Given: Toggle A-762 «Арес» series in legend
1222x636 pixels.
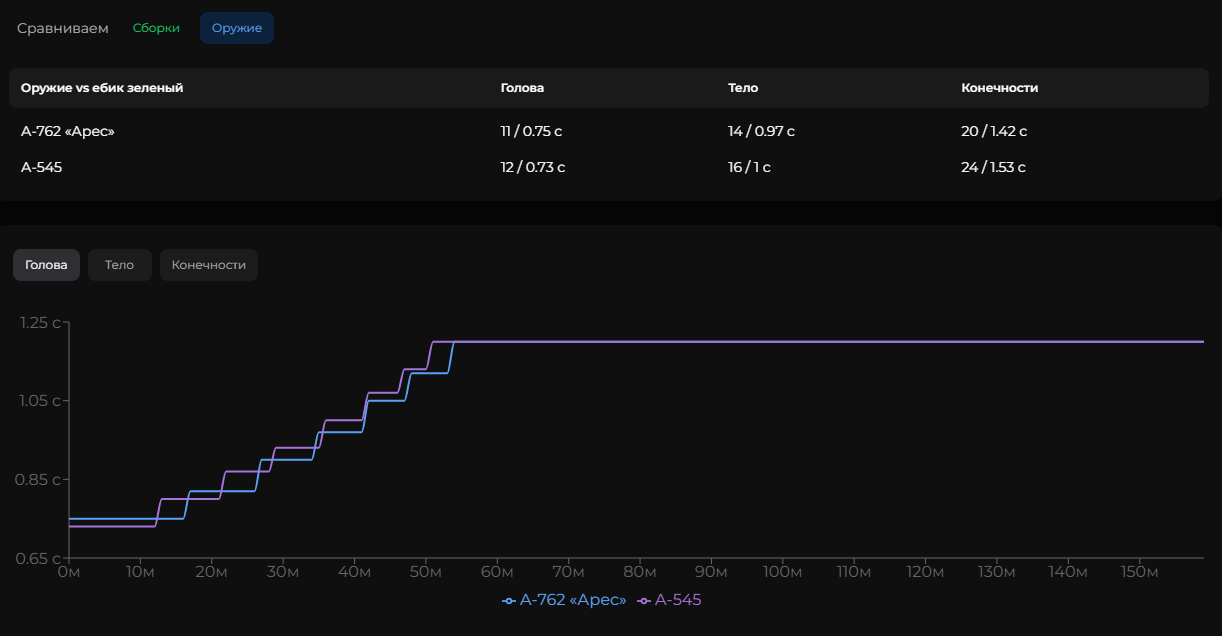Looking at the screenshot, I should click(564, 600).
